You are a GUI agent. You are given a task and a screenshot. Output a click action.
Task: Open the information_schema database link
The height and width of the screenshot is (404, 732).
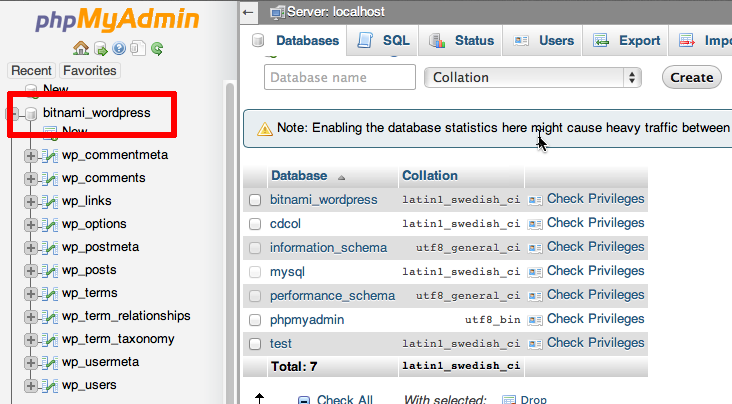pos(328,247)
